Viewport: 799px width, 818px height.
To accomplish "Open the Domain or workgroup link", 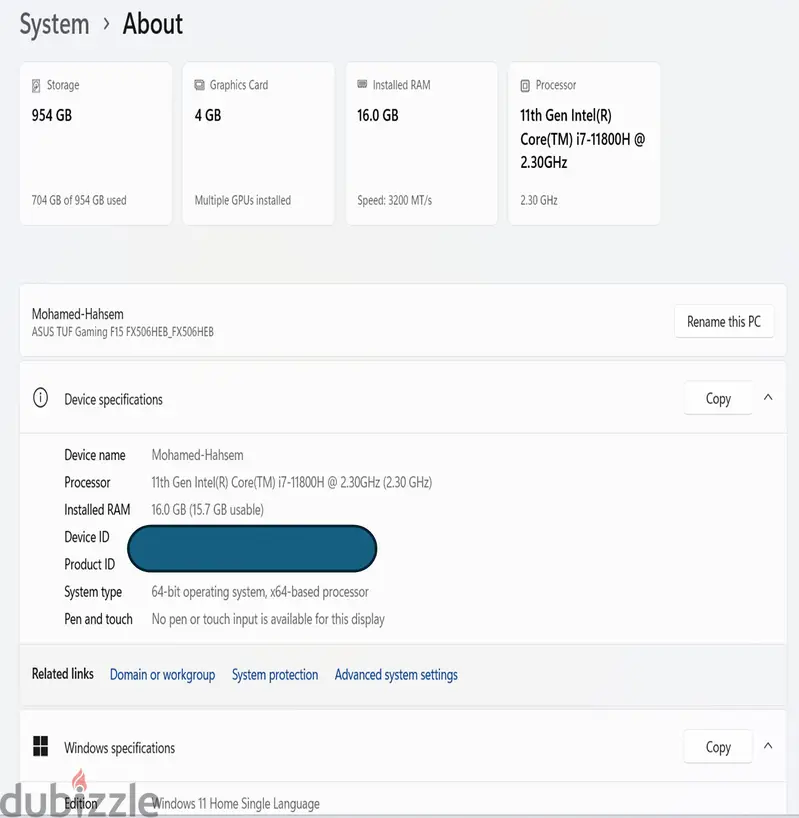I will (162, 675).
